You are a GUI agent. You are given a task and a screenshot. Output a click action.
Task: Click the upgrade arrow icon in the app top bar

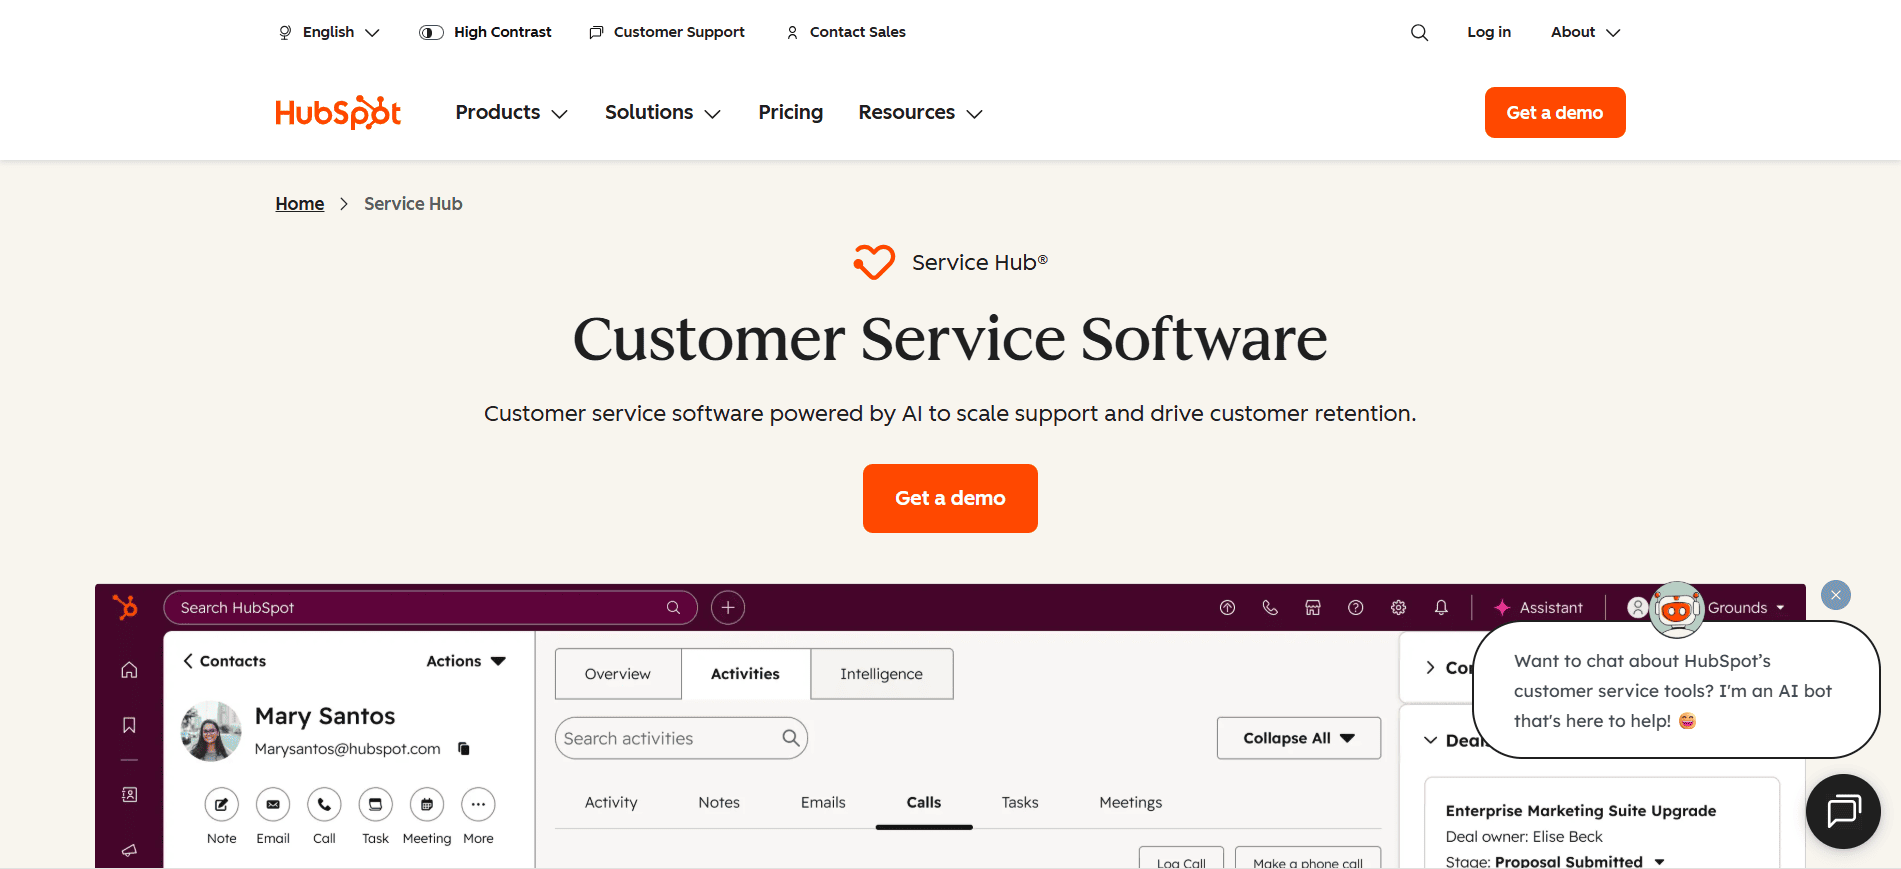click(1227, 607)
